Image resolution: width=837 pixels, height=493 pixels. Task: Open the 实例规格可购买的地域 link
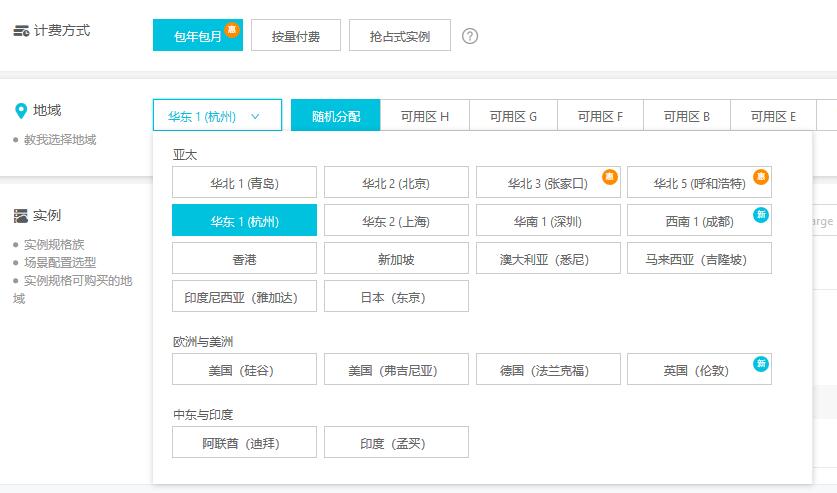click(73, 289)
